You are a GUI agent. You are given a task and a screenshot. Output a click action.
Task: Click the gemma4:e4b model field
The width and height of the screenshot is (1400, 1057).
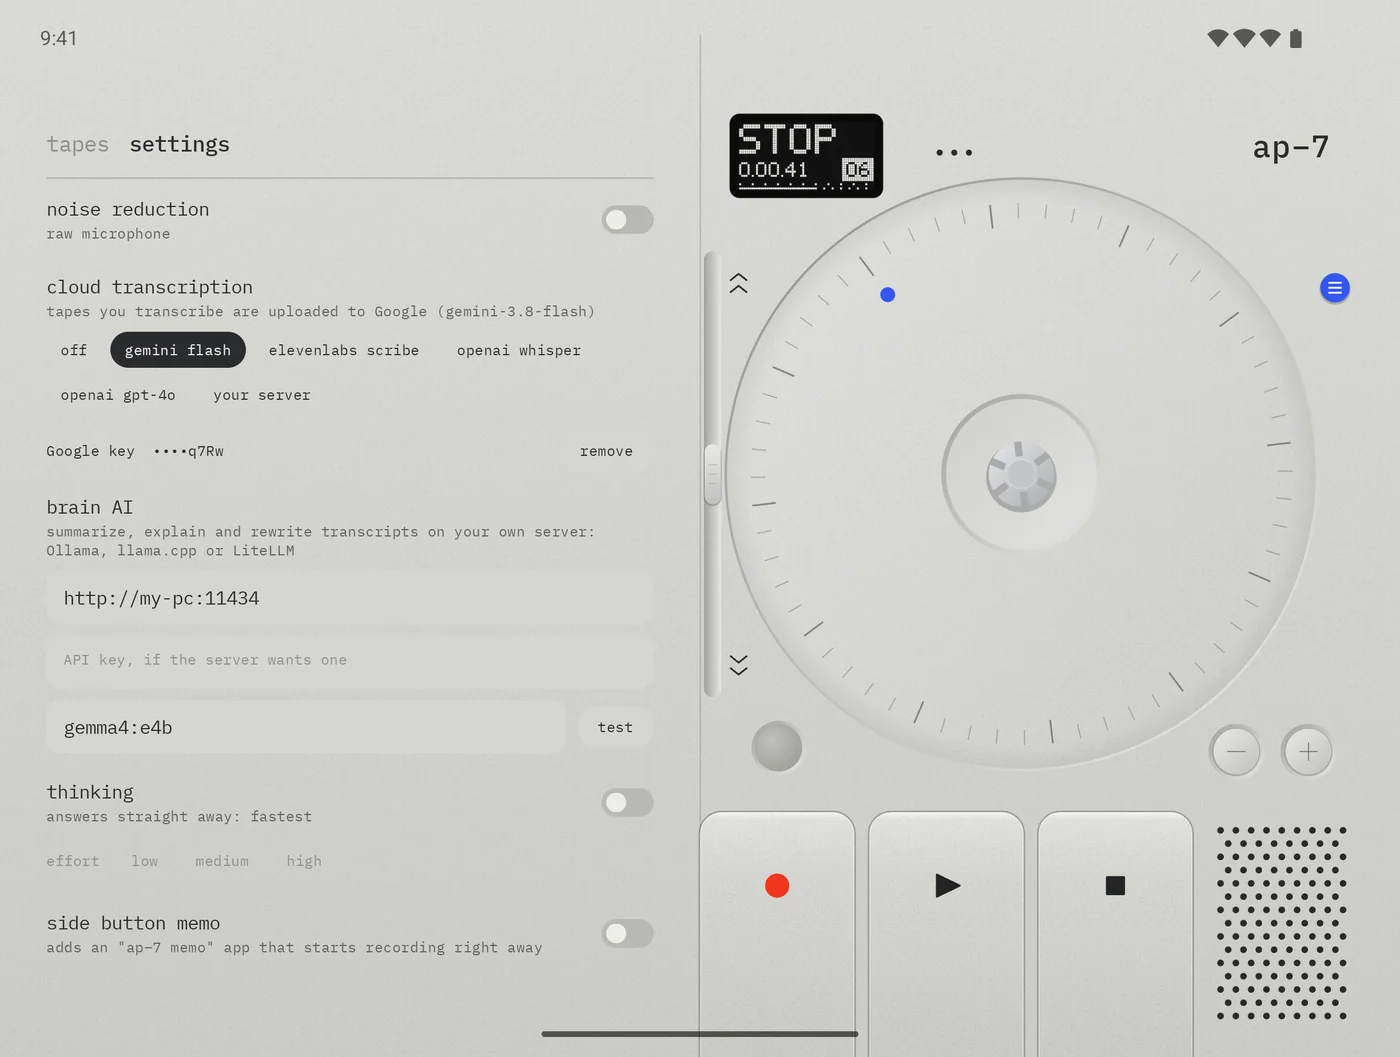point(307,728)
